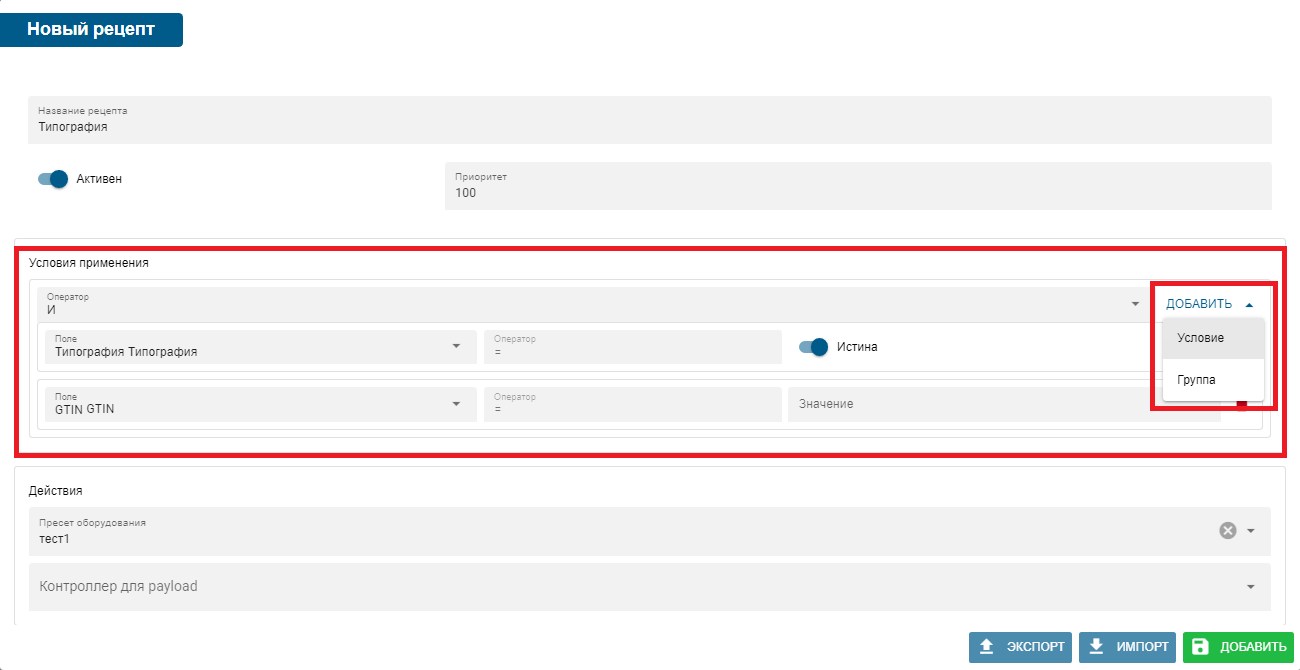The image size is (1300, 670).
Task: Clear the Пресет оборудования selection with the X icon
Action: (1227, 530)
